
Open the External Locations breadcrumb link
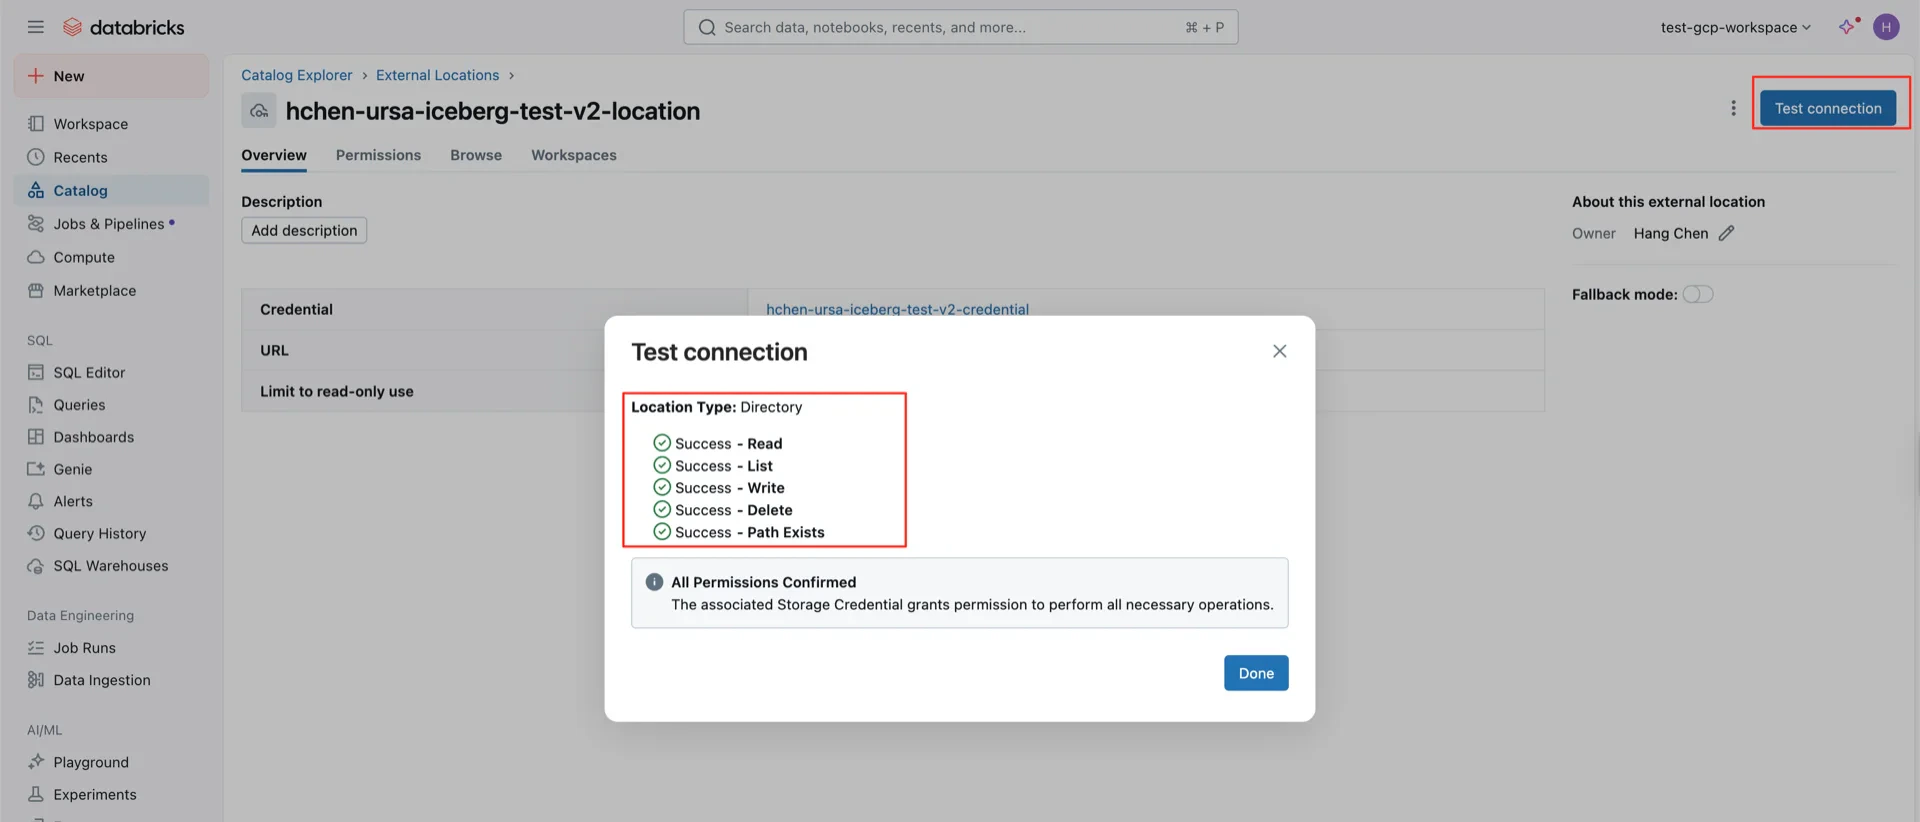437,75
